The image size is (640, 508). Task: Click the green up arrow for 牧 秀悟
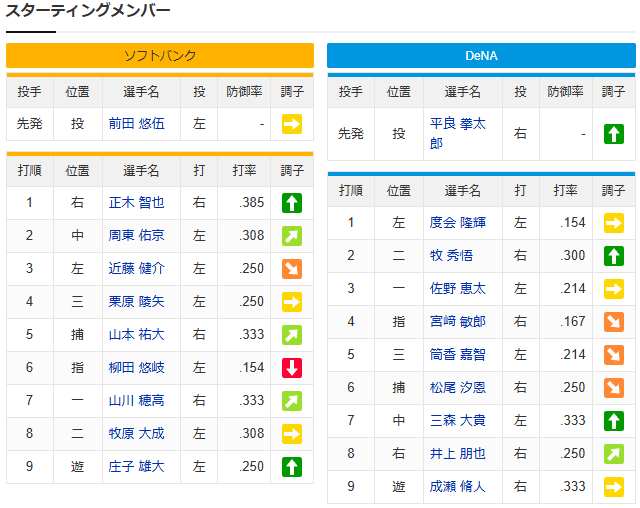pyautogui.click(x=613, y=256)
